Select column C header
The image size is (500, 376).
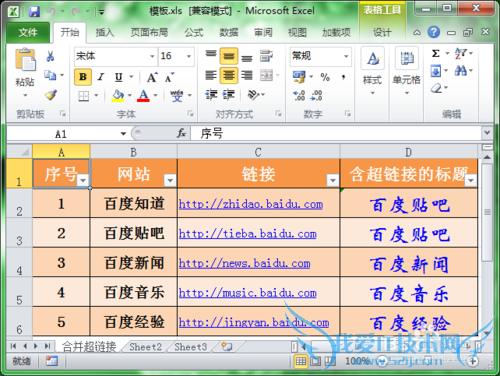tap(258, 152)
